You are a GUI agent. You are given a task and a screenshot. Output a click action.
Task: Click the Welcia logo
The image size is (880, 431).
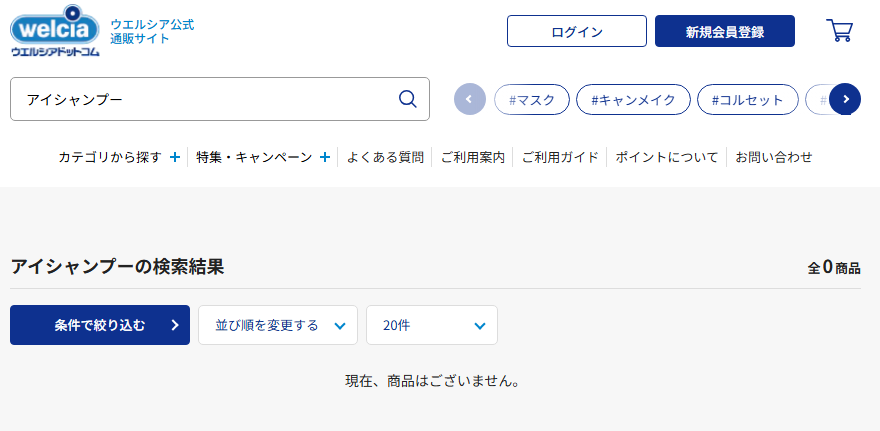pos(55,30)
